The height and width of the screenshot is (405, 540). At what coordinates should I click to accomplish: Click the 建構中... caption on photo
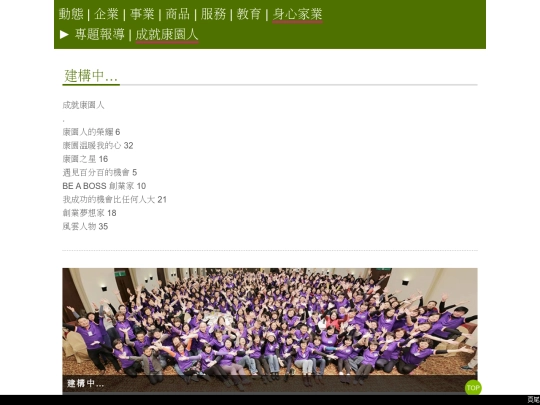pos(85,383)
